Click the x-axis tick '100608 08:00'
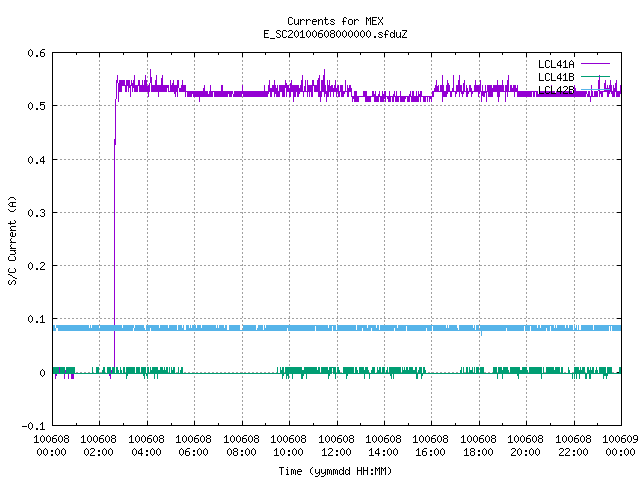The image size is (640, 480). click(x=241, y=446)
